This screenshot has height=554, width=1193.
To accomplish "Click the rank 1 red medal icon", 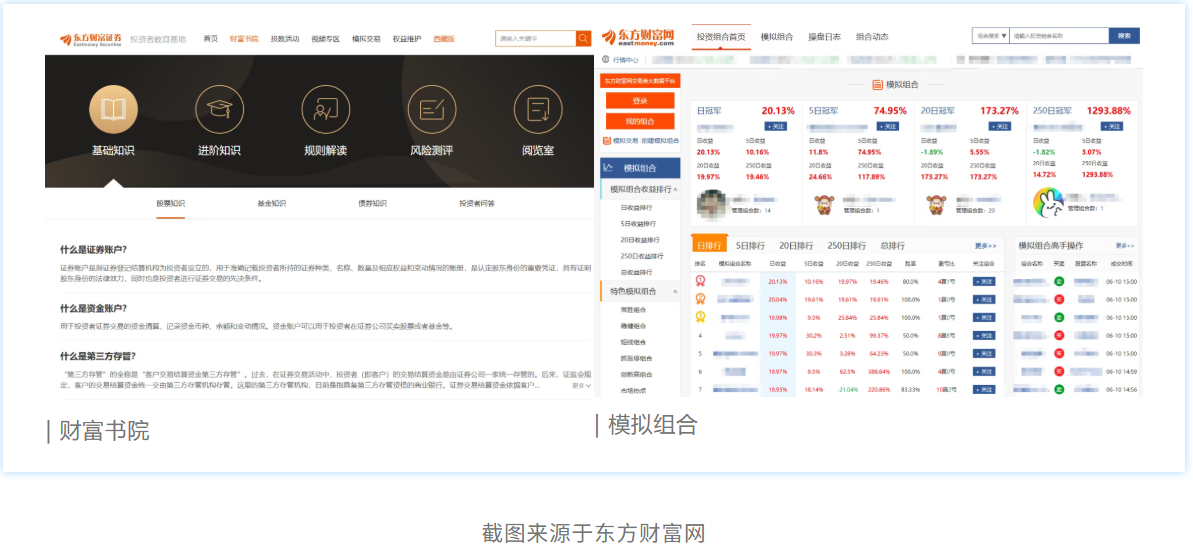I will pos(699,281).
